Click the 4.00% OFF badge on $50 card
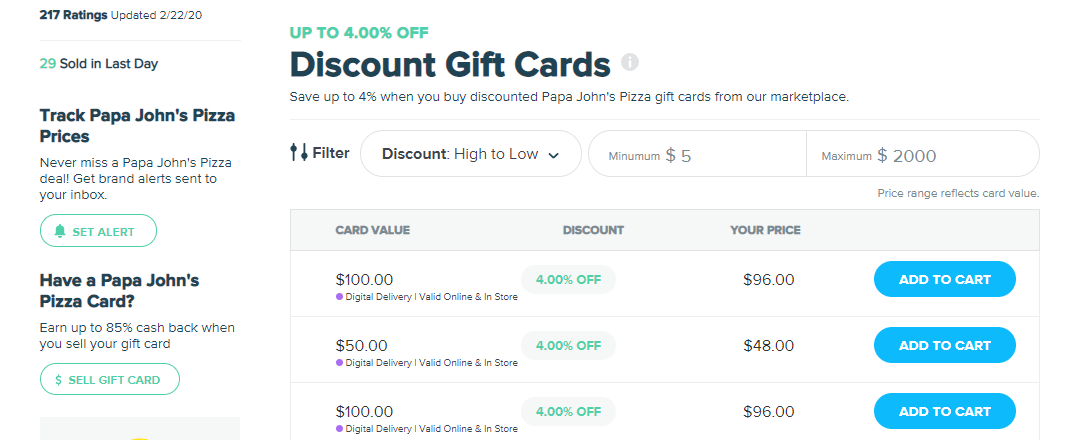Viewport: 1065px width, 440px height. (x=568, y=346)
